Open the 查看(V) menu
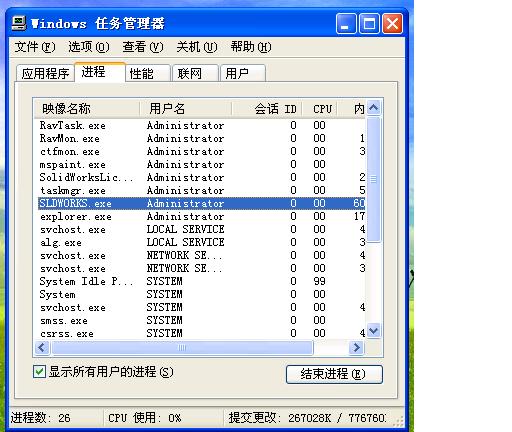 143,47
